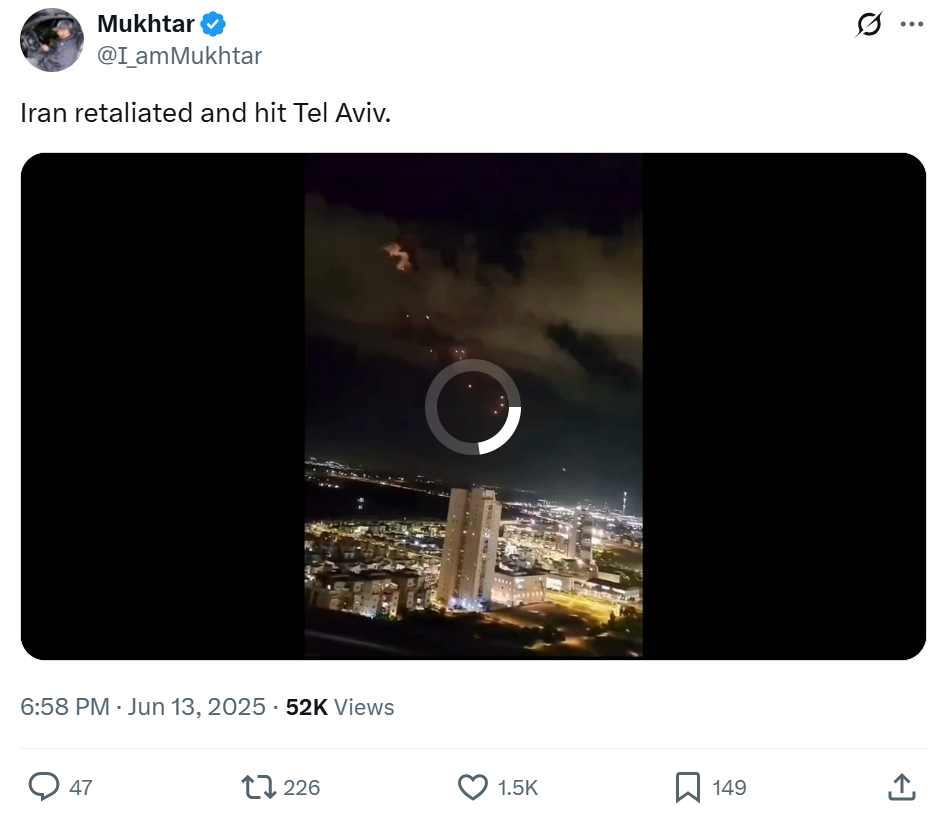Click the 52K Views count
946x818 pixels.
pyautogui.click(x=340, y=707)
